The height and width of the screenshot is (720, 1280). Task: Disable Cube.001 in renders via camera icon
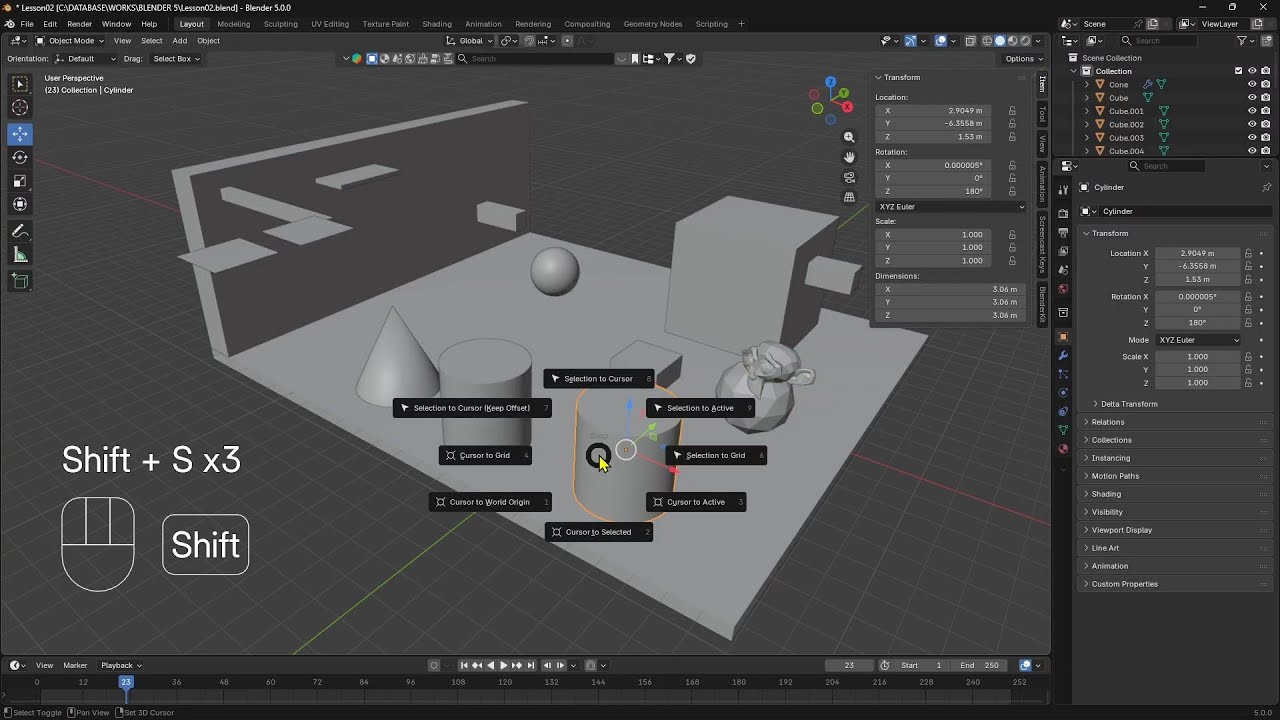click(1265, 111)
